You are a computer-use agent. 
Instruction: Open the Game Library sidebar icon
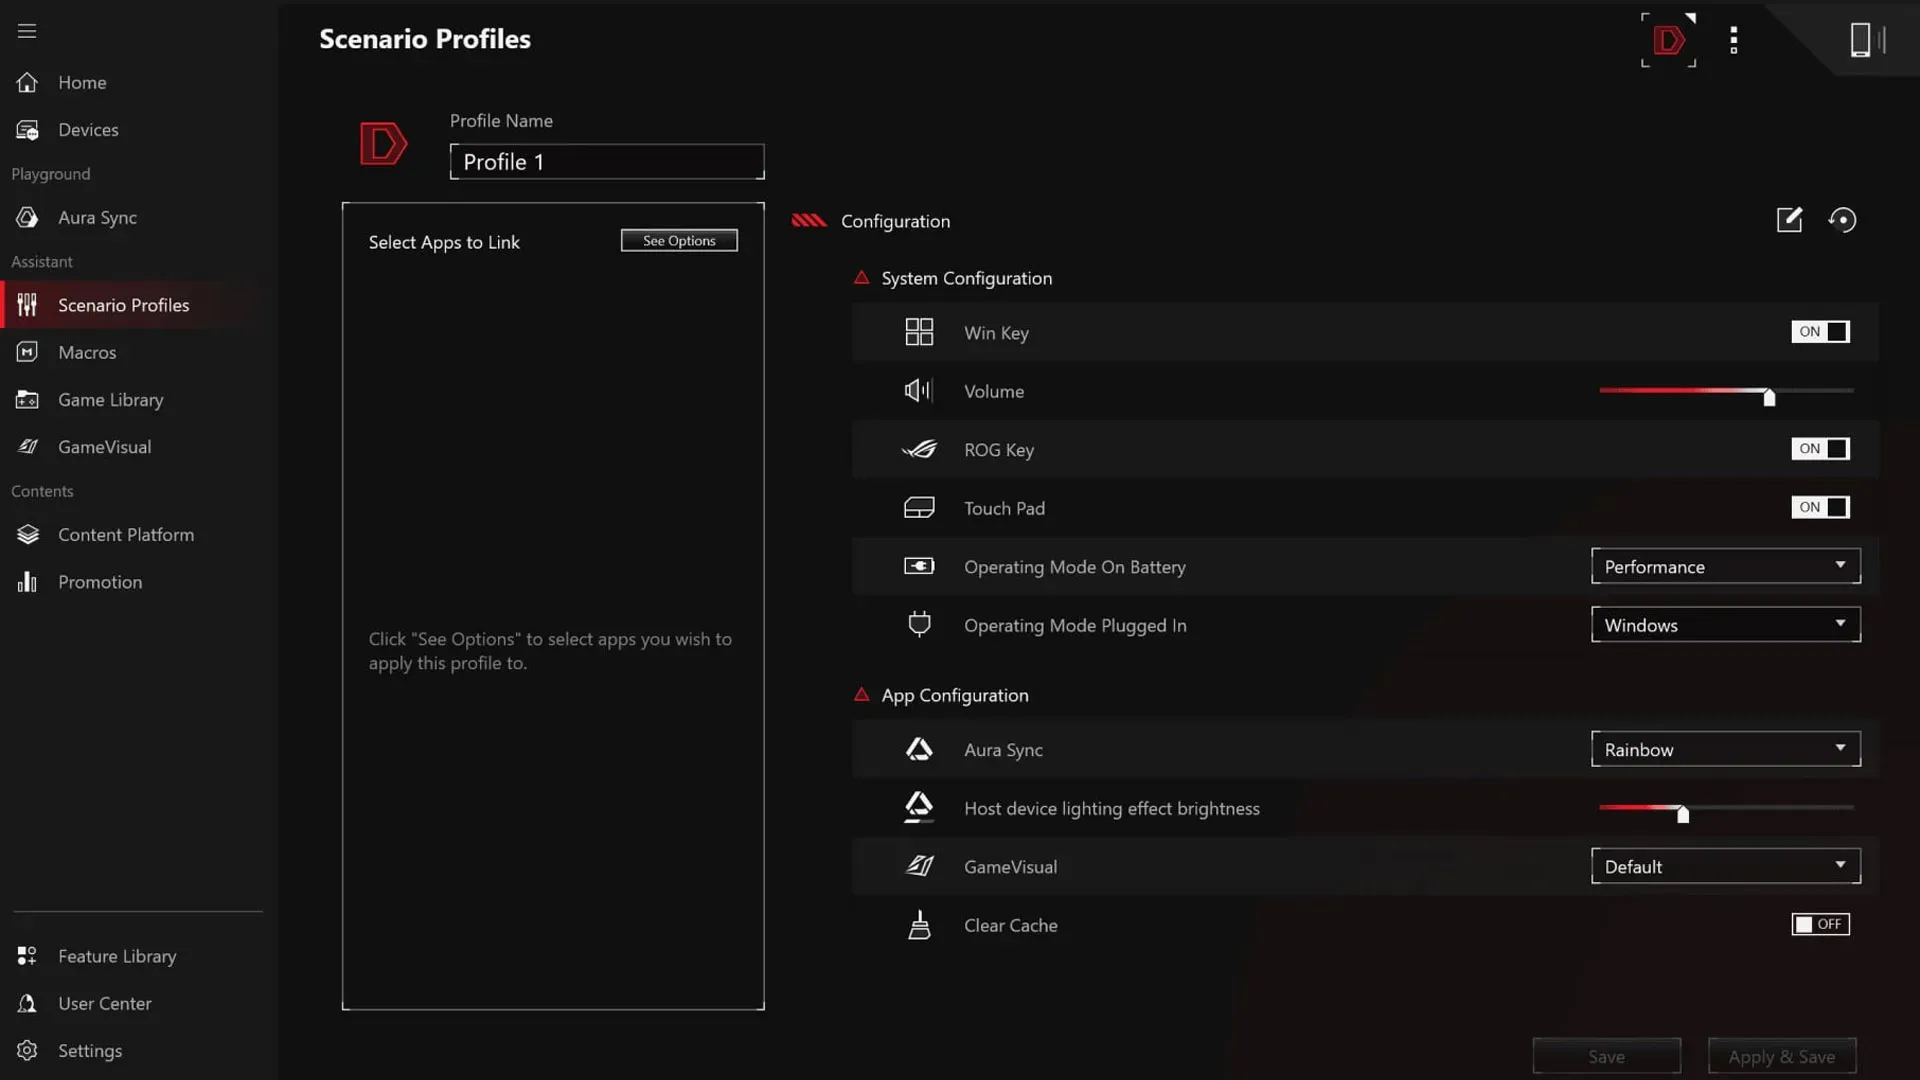tap(27, 399)
